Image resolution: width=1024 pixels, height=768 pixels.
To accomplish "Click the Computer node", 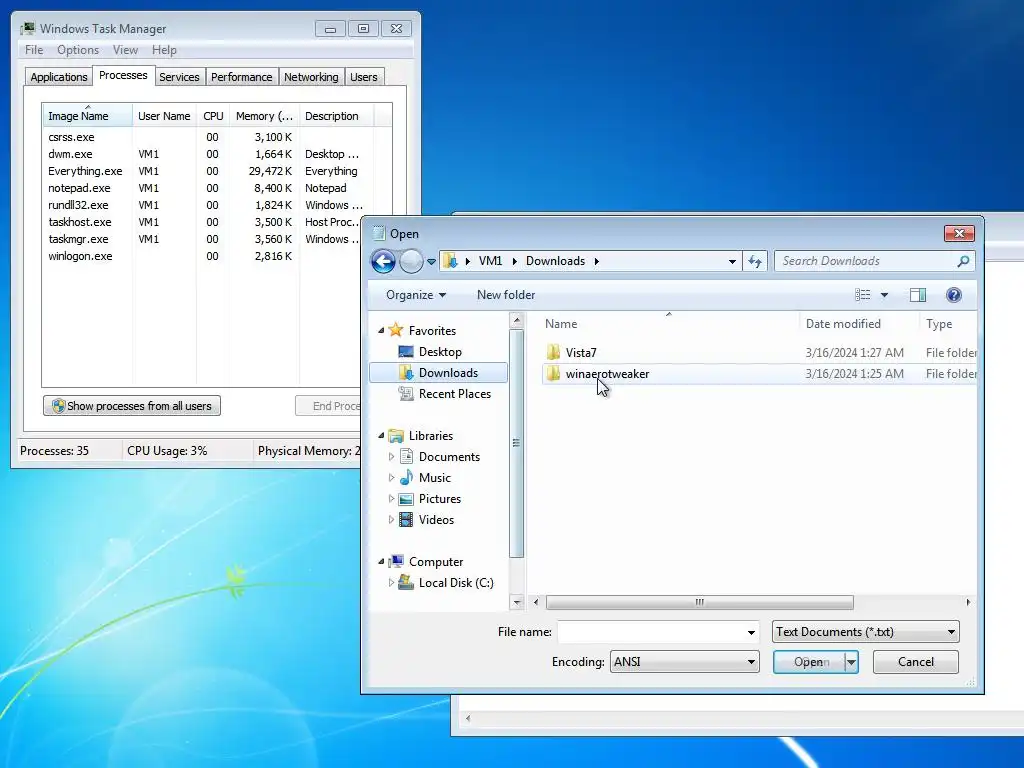I will point(436,562).
